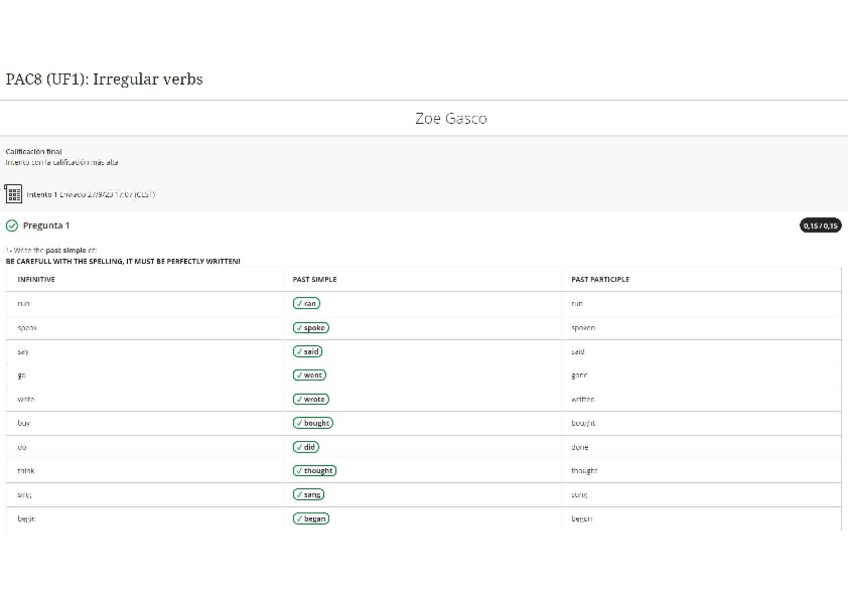The image size is (848, 599).
Task: Click the 'bought' answer field
Action: (x=313, y=423)
